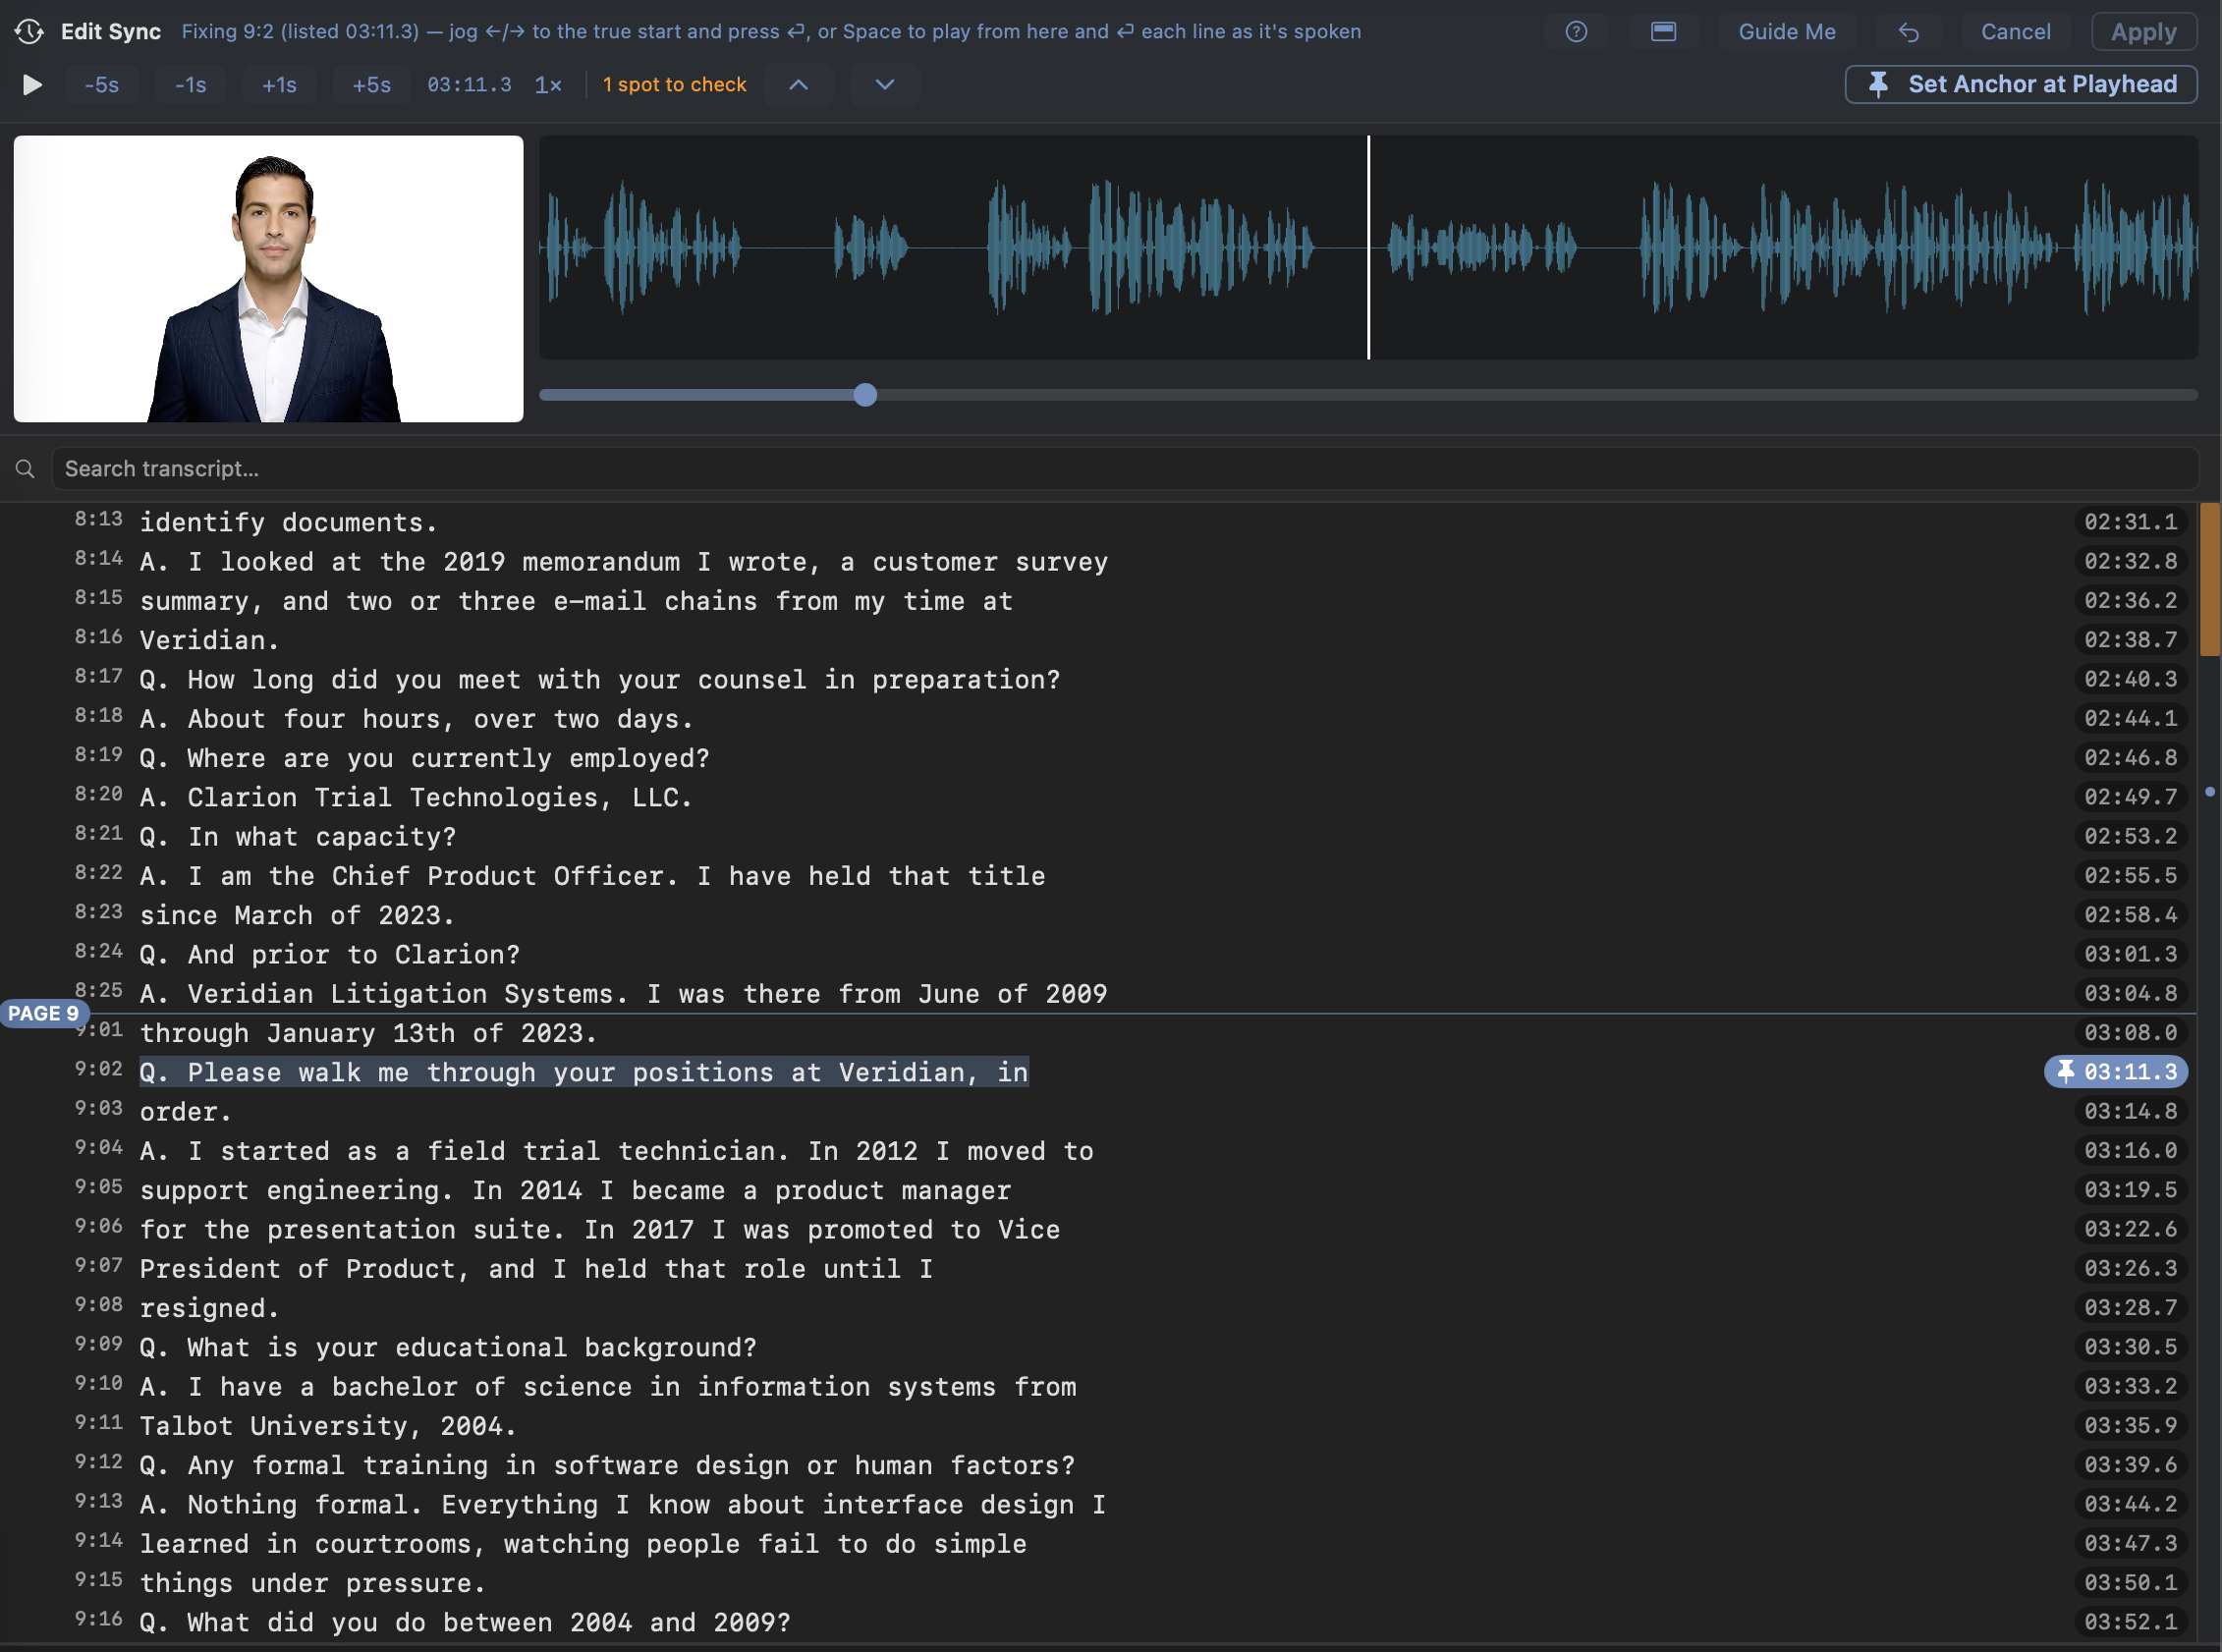Click timestamp 03:14.8
Screen dimensions: 2222x1652
(2130, 1112)
